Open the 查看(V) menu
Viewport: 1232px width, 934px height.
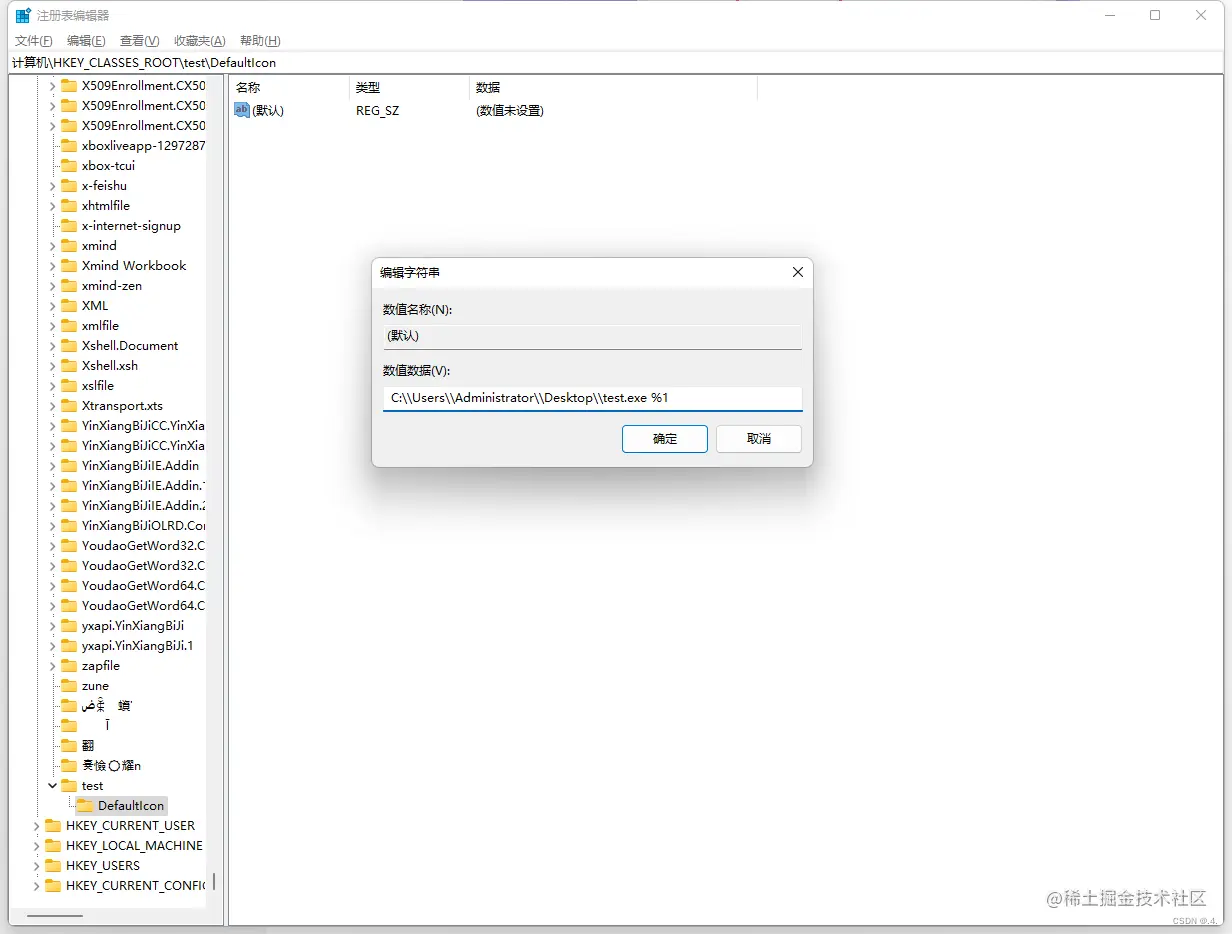(x=139, y=41)
